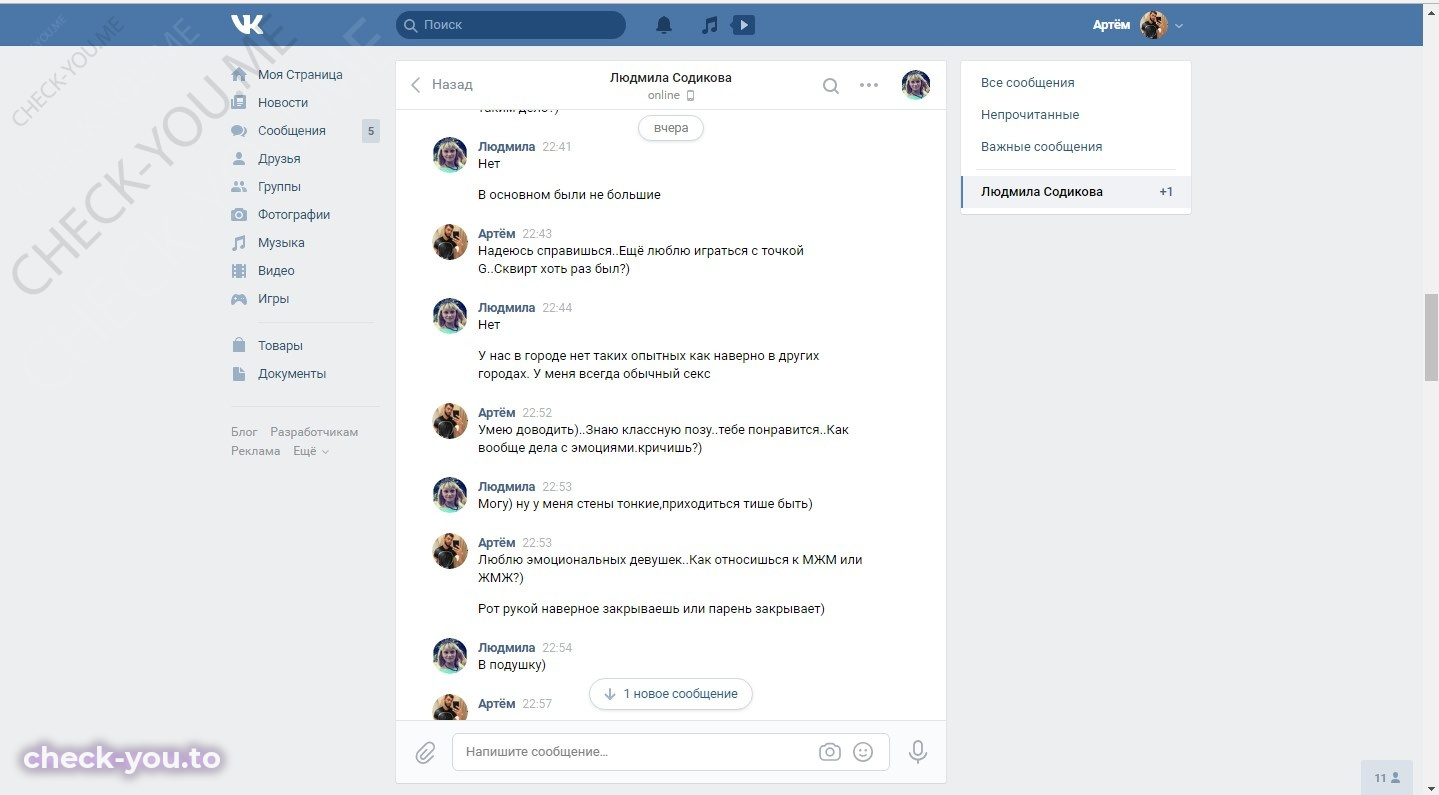Jump to 1 новое сообщение
The image size is (1439, 795).
[670, 694]
